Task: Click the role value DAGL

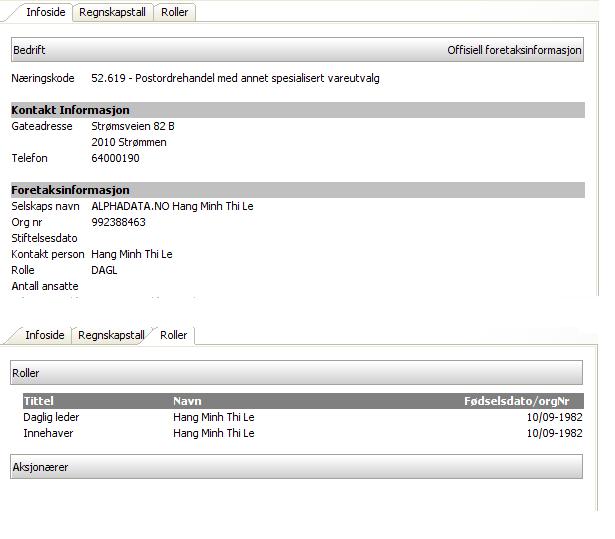Action: (x=104, y=270)
